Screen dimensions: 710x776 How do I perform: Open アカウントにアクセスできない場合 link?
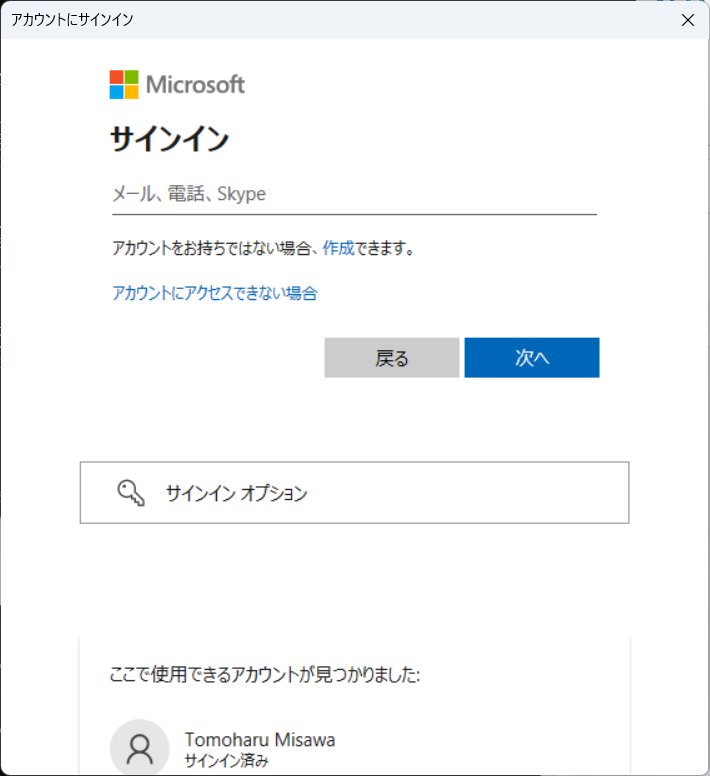[x=215, y=293]
